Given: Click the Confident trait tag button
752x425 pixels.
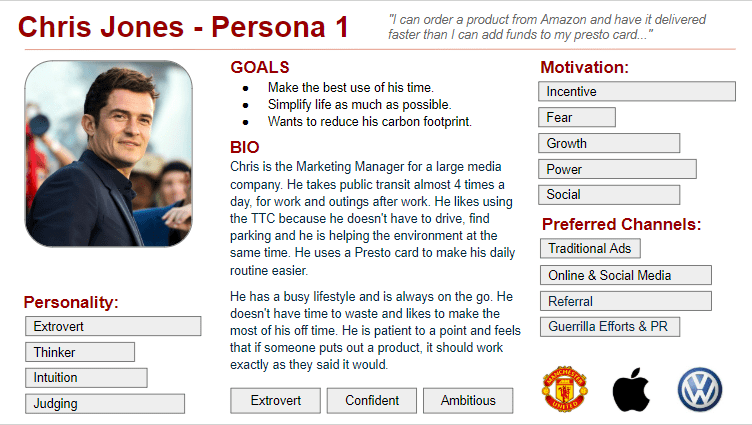Looking at the screenshot, I should pos(371,401).
